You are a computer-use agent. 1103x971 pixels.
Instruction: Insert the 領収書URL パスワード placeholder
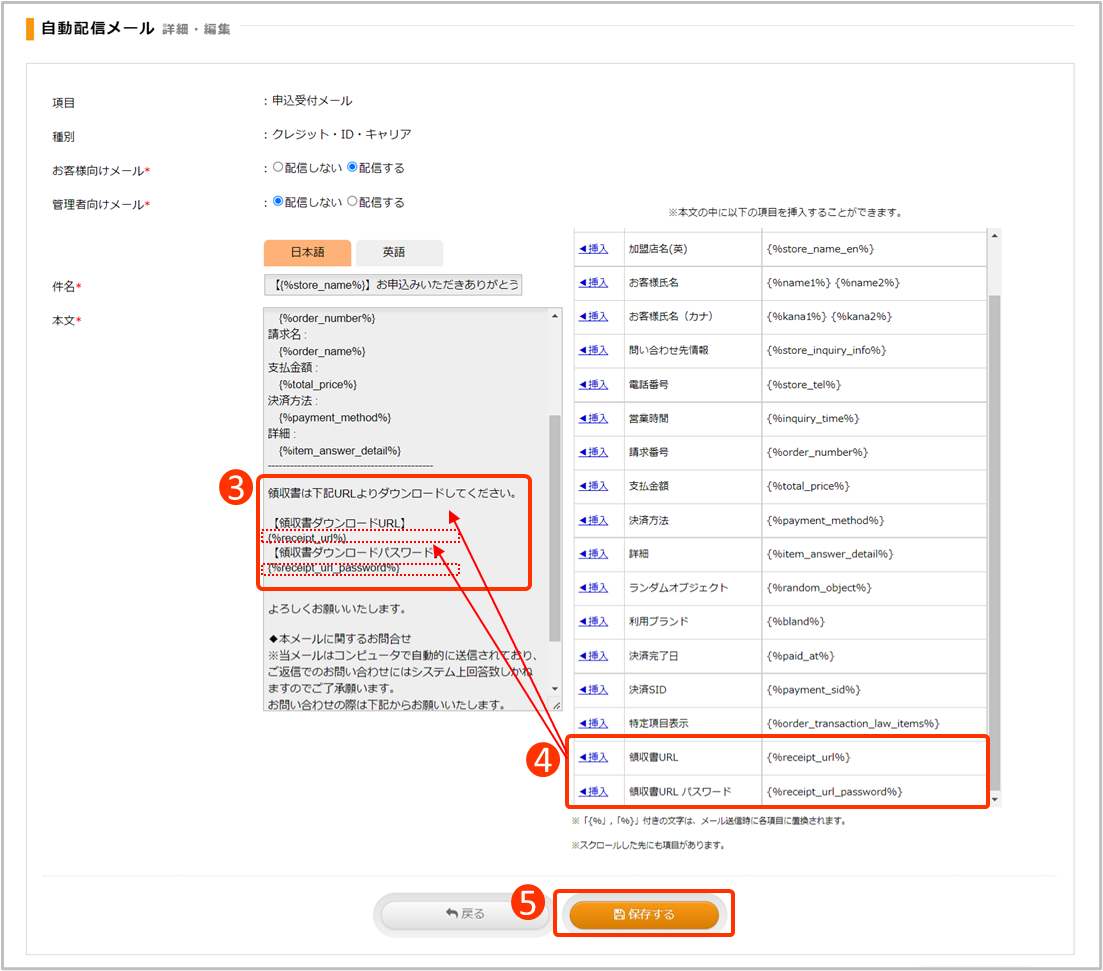593,792
